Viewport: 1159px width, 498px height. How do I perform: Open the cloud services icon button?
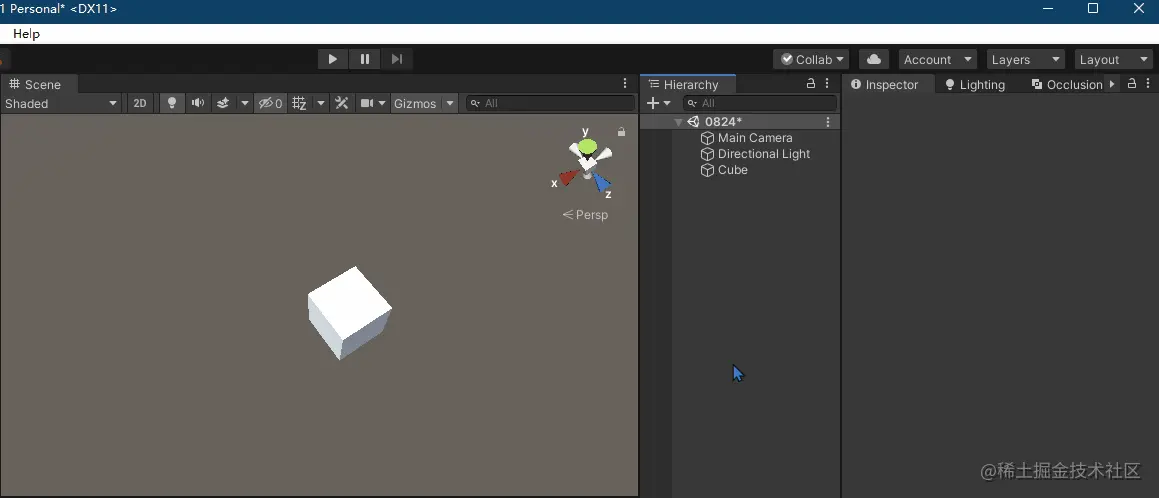[x=874, y=59]
